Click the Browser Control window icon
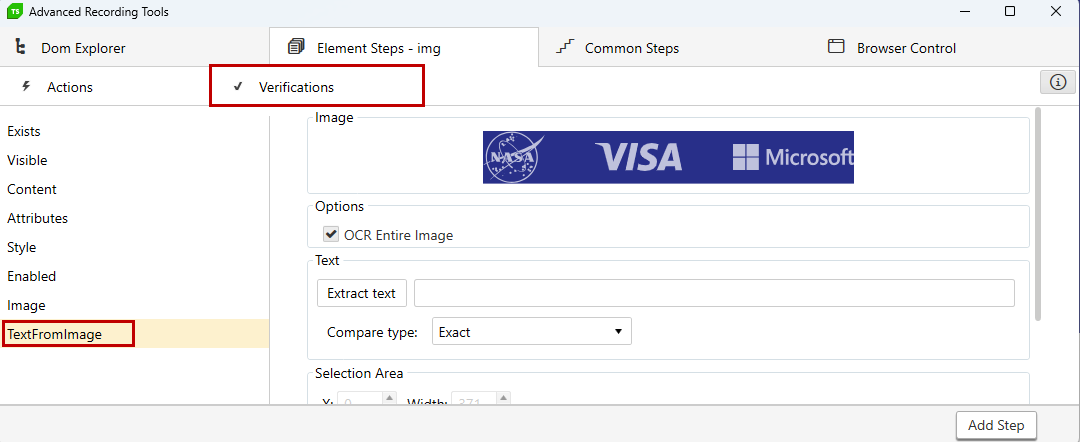Viewport: 1080px width, 442px height. [x=836, y=47]
